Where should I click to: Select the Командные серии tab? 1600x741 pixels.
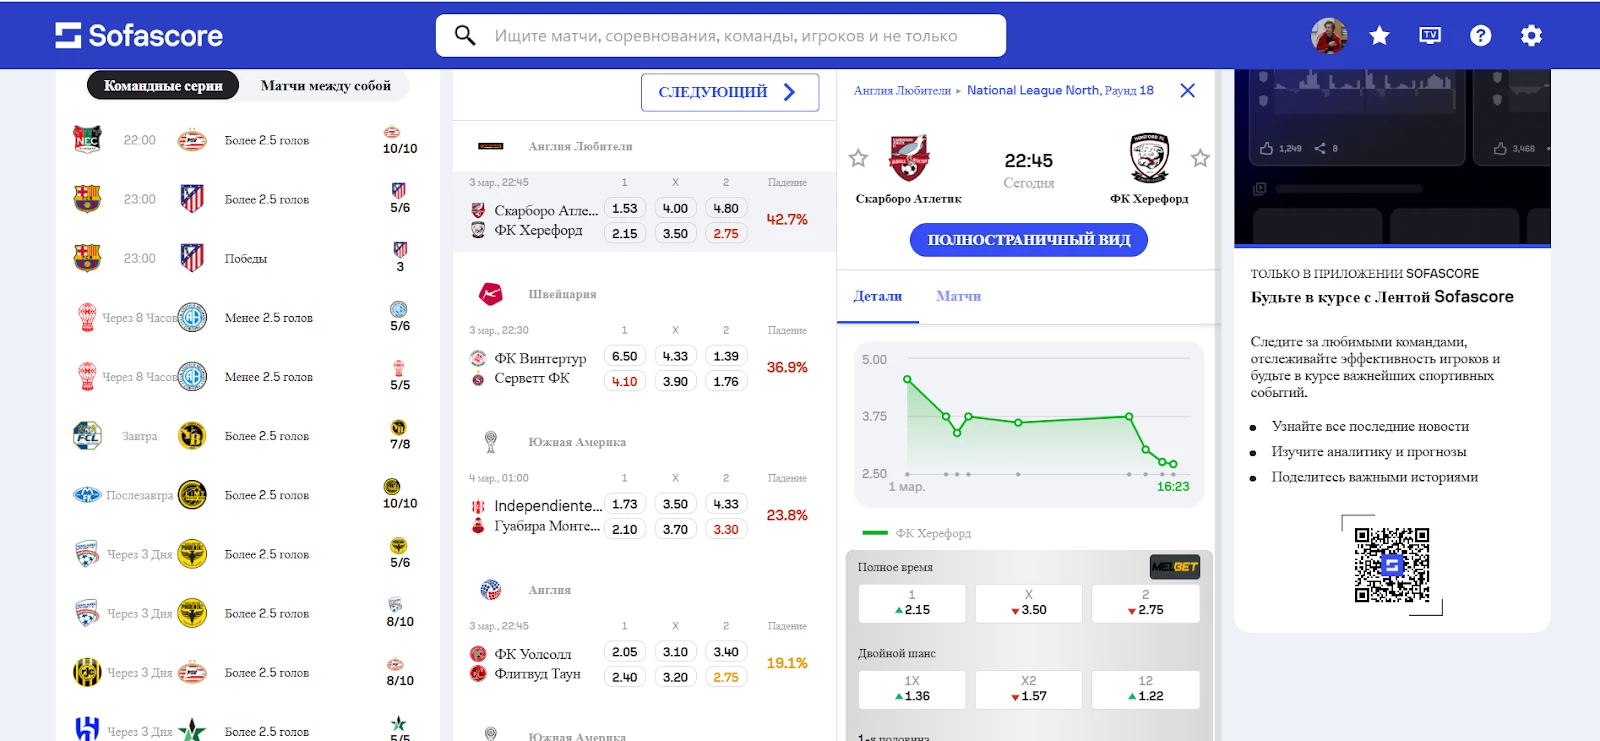(x=163, y=86)
